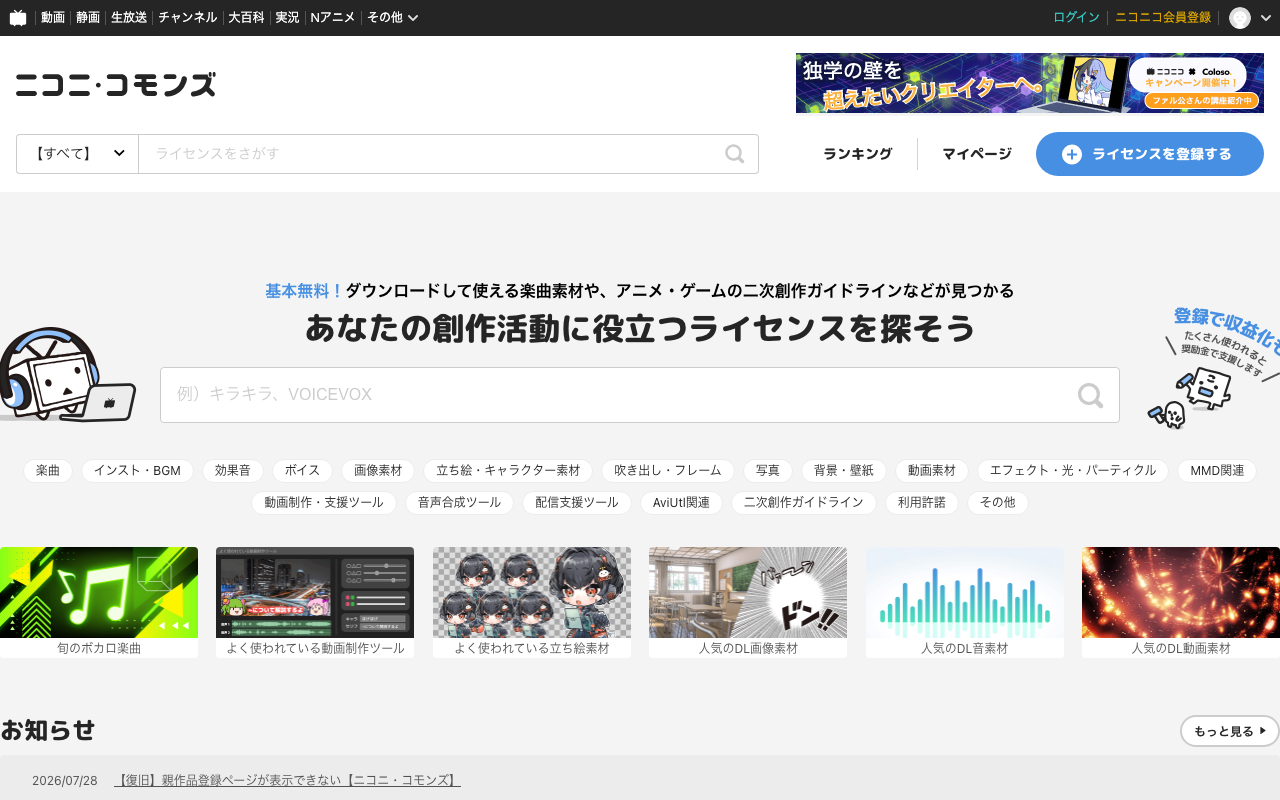
Task: Select the 利用許諾 tag
Action: point(922,503)
